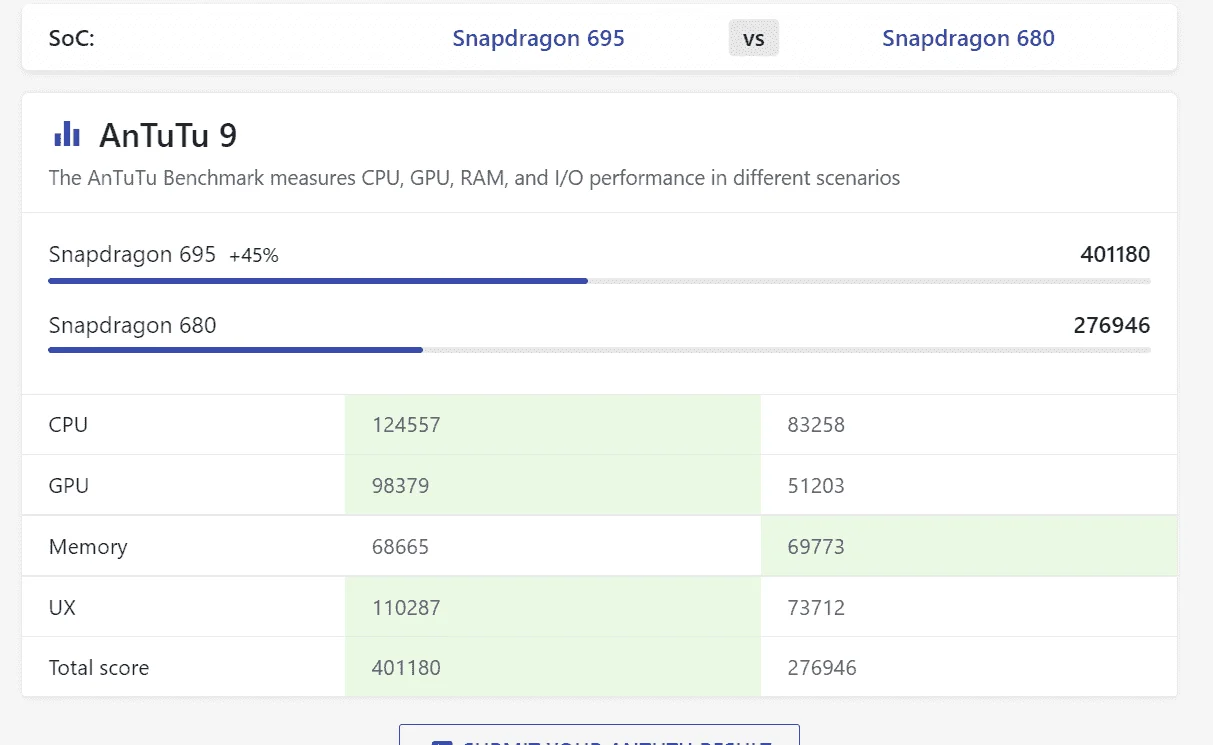This screenshot has width=1213, height=745.
Task: Select UX value 73712
Action: (x=816, y=608)
